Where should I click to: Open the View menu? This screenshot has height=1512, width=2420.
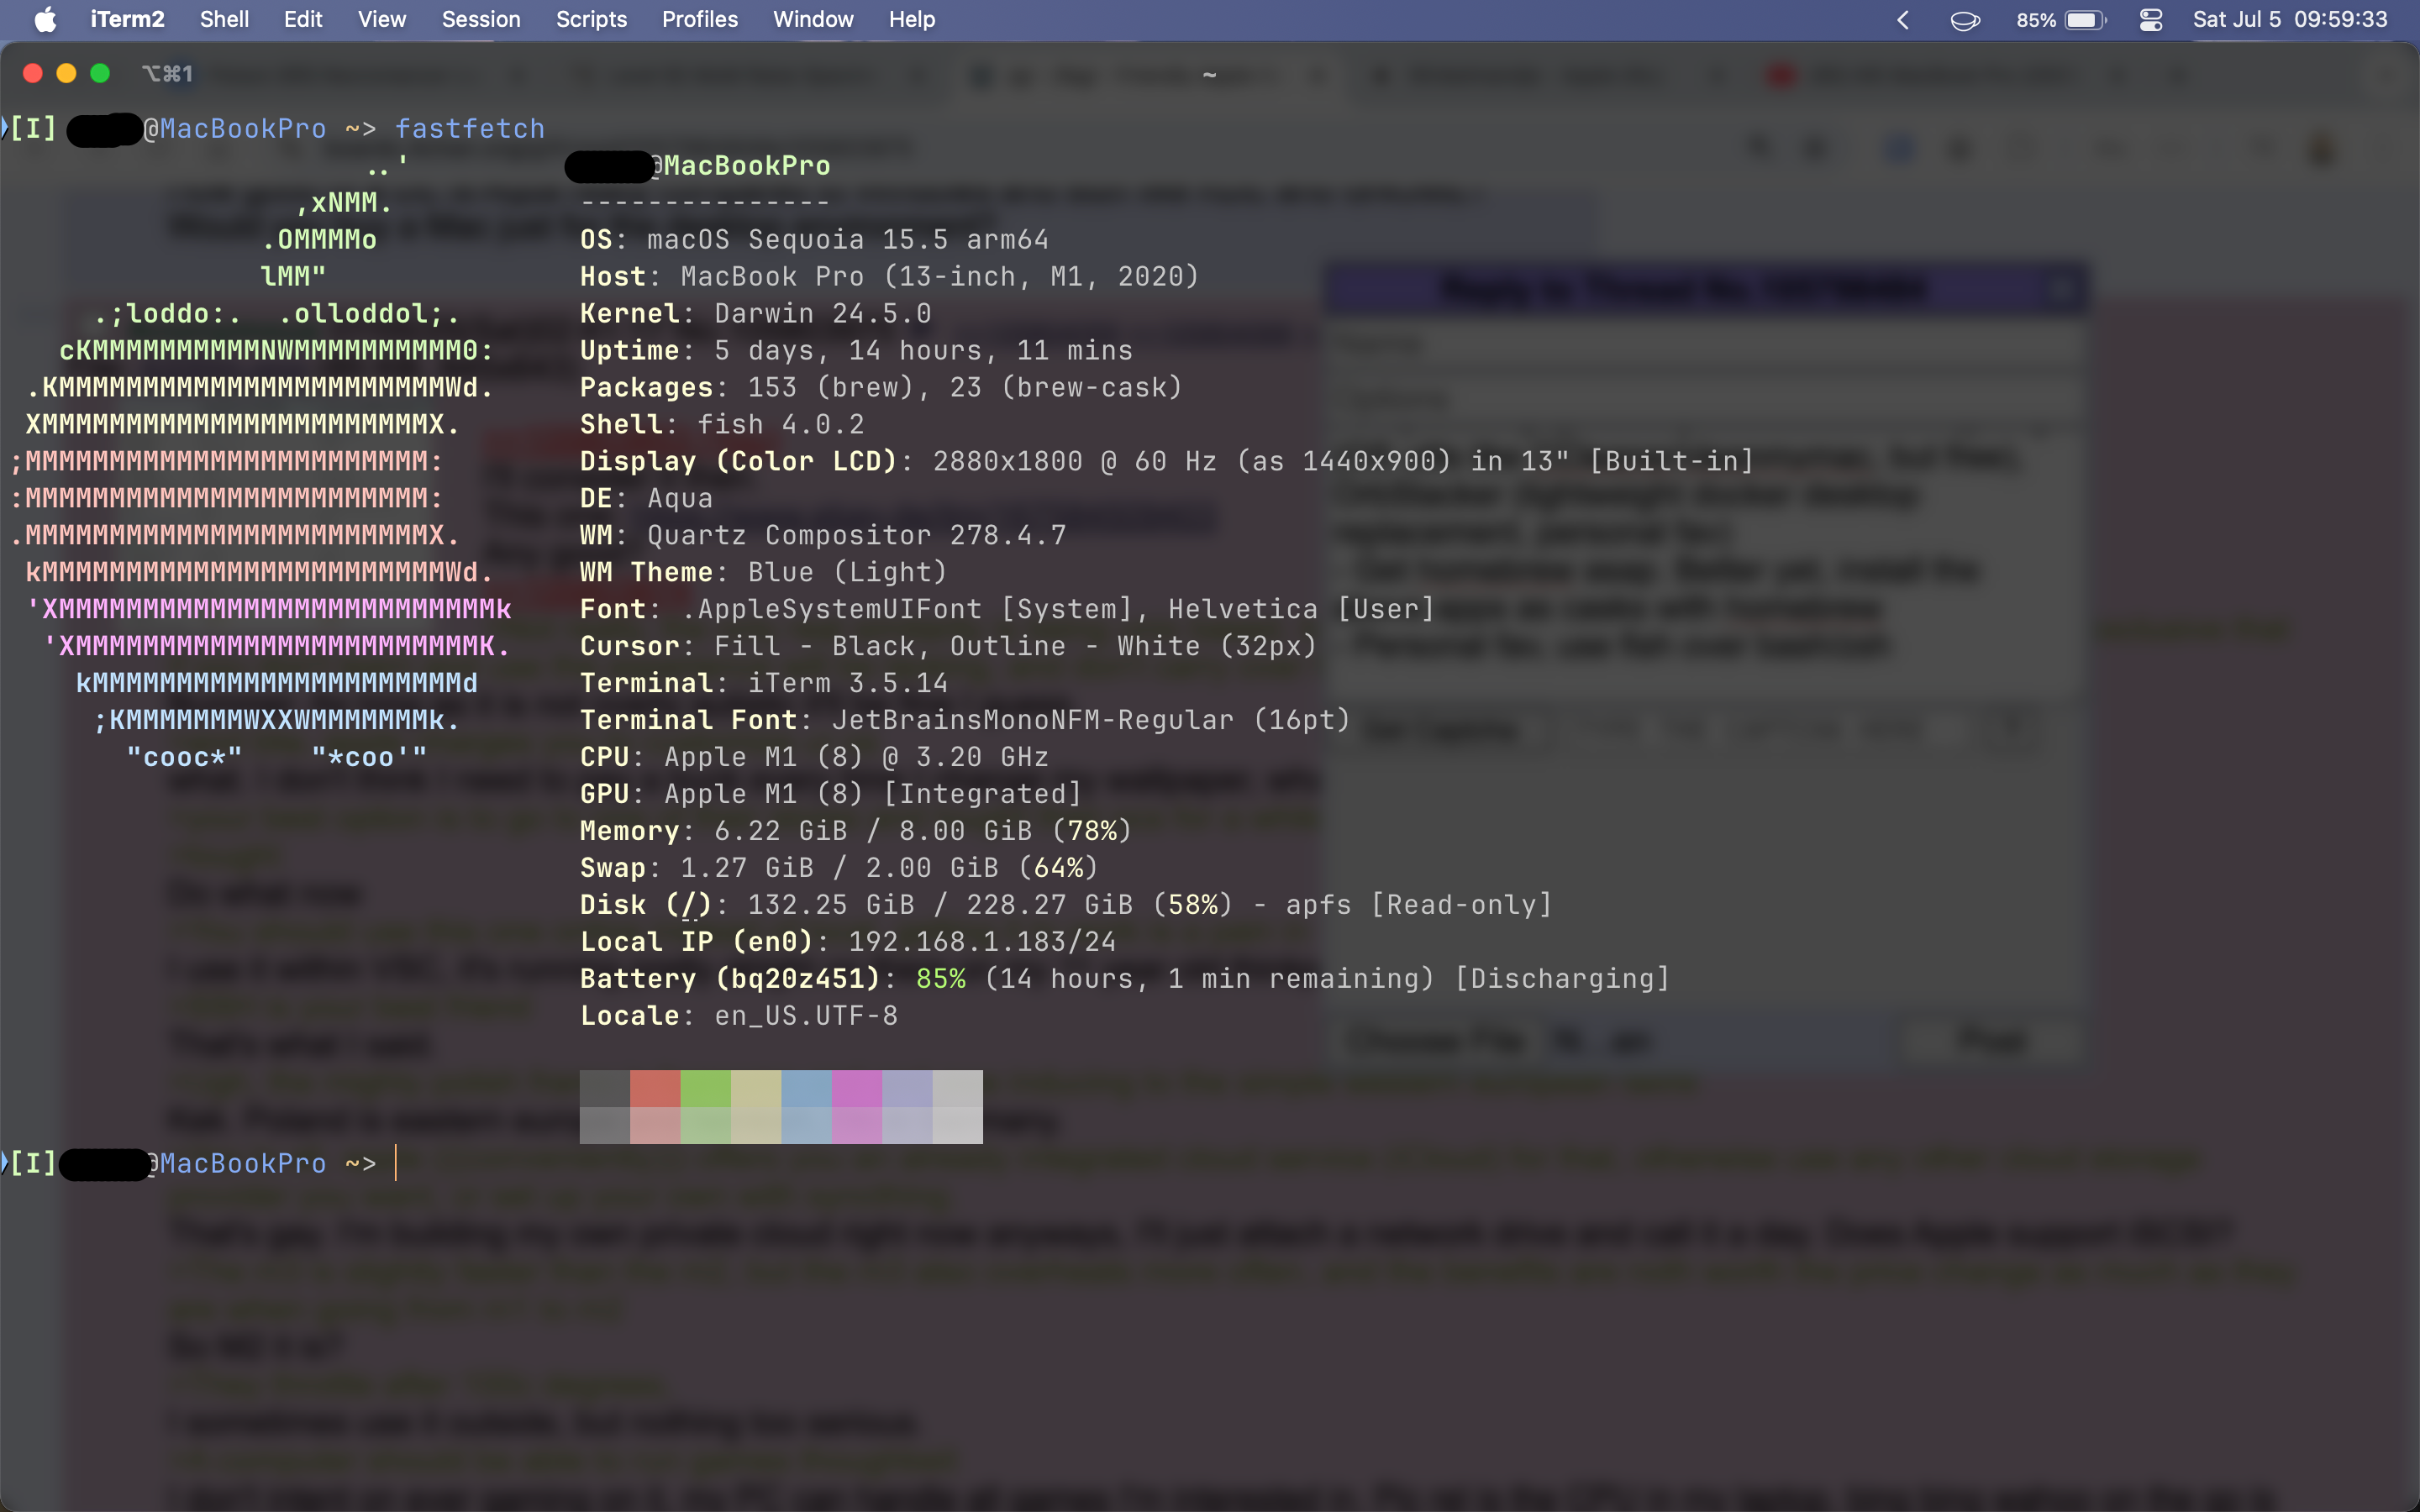pos(382,19)
